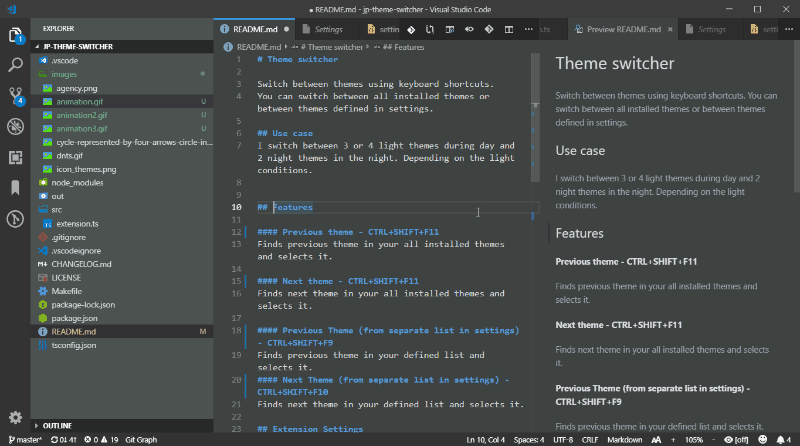This screenshot has height=446, width=800.
Task: Open the Manage gear at sidebar bottom
Action: point(15,417)
